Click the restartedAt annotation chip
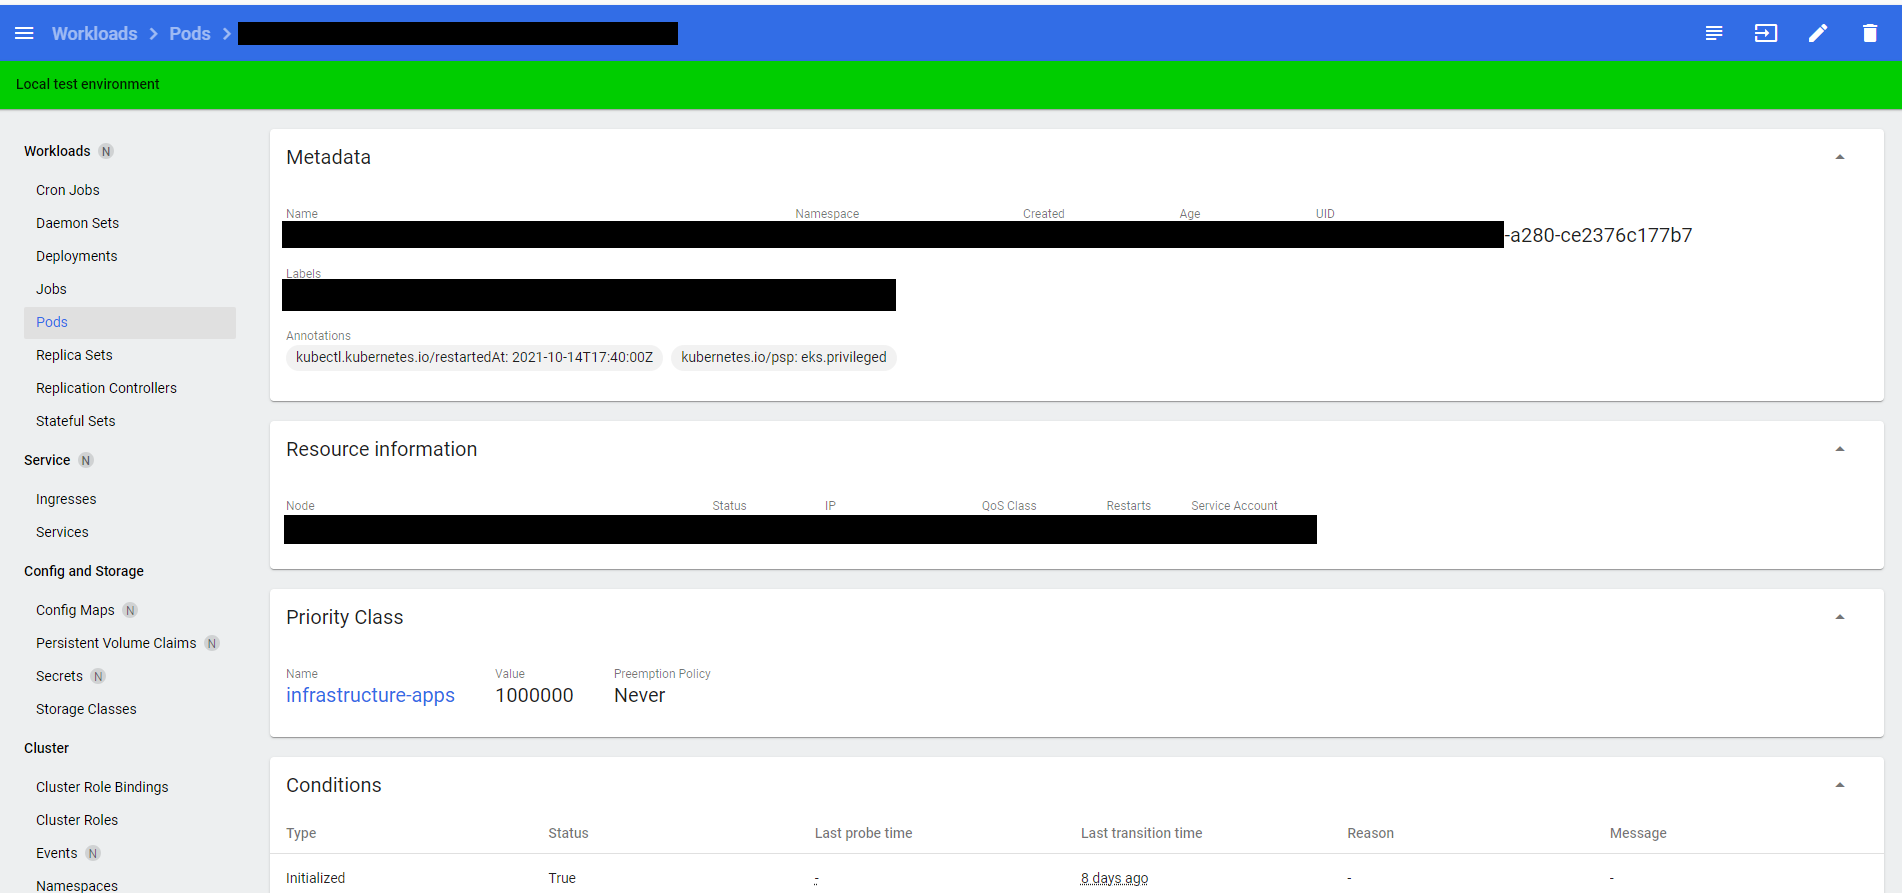The width and height of the screenshot is (1902, 893). coord(474,357)
